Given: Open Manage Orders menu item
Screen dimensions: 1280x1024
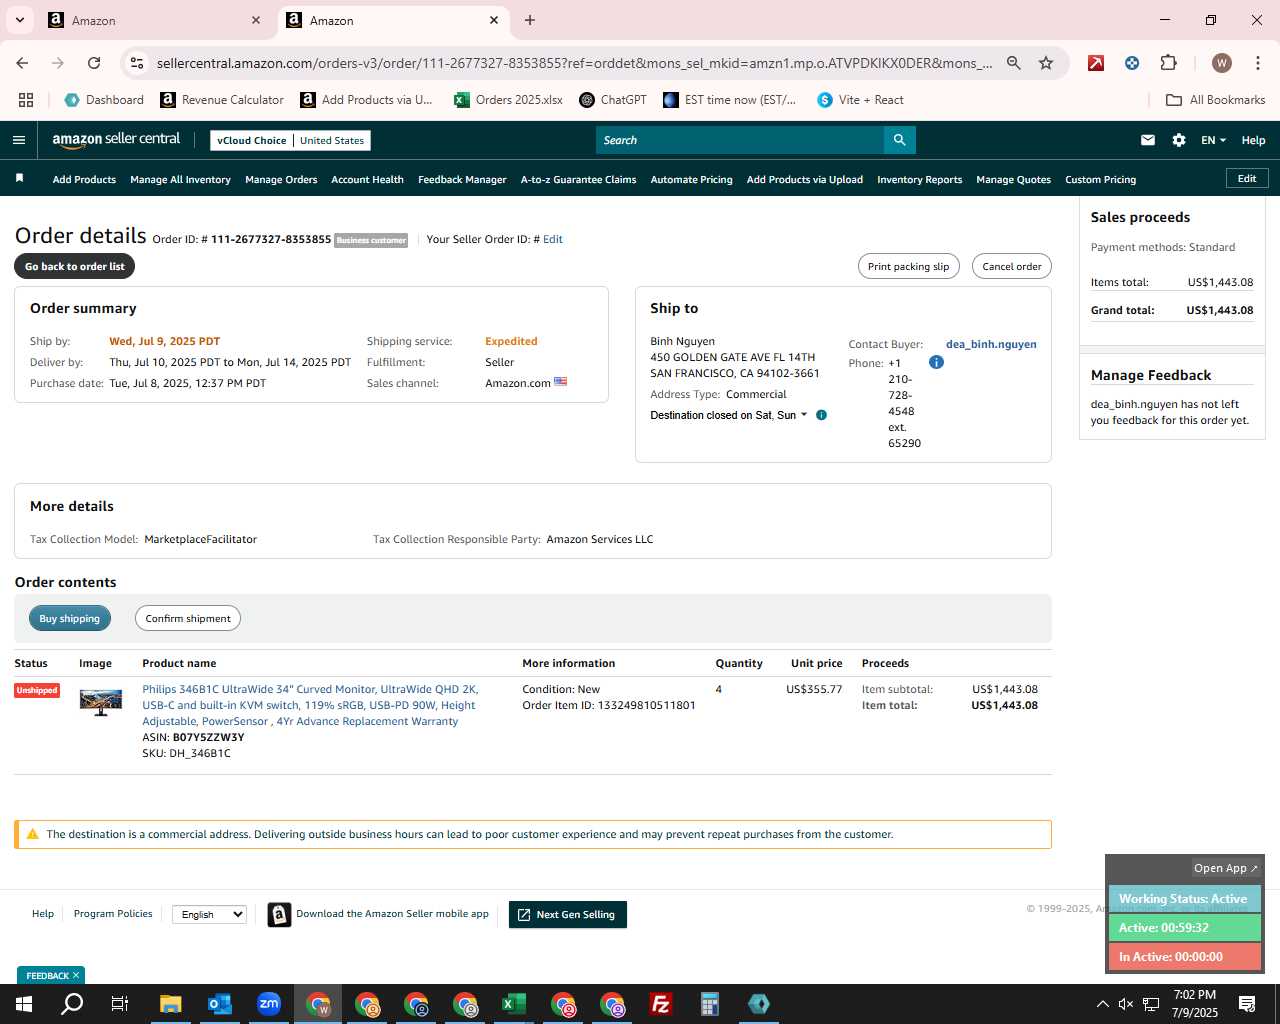Looking at the screenshot, I should tap(281, 180).
